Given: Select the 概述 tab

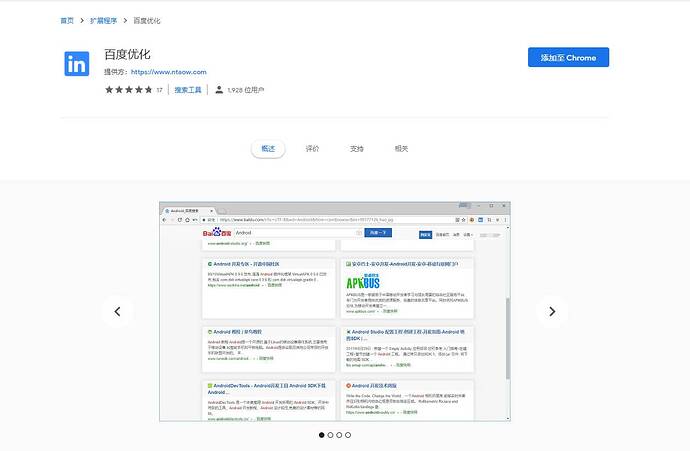Looking at the screenshot, I should [x=268, y=149].
